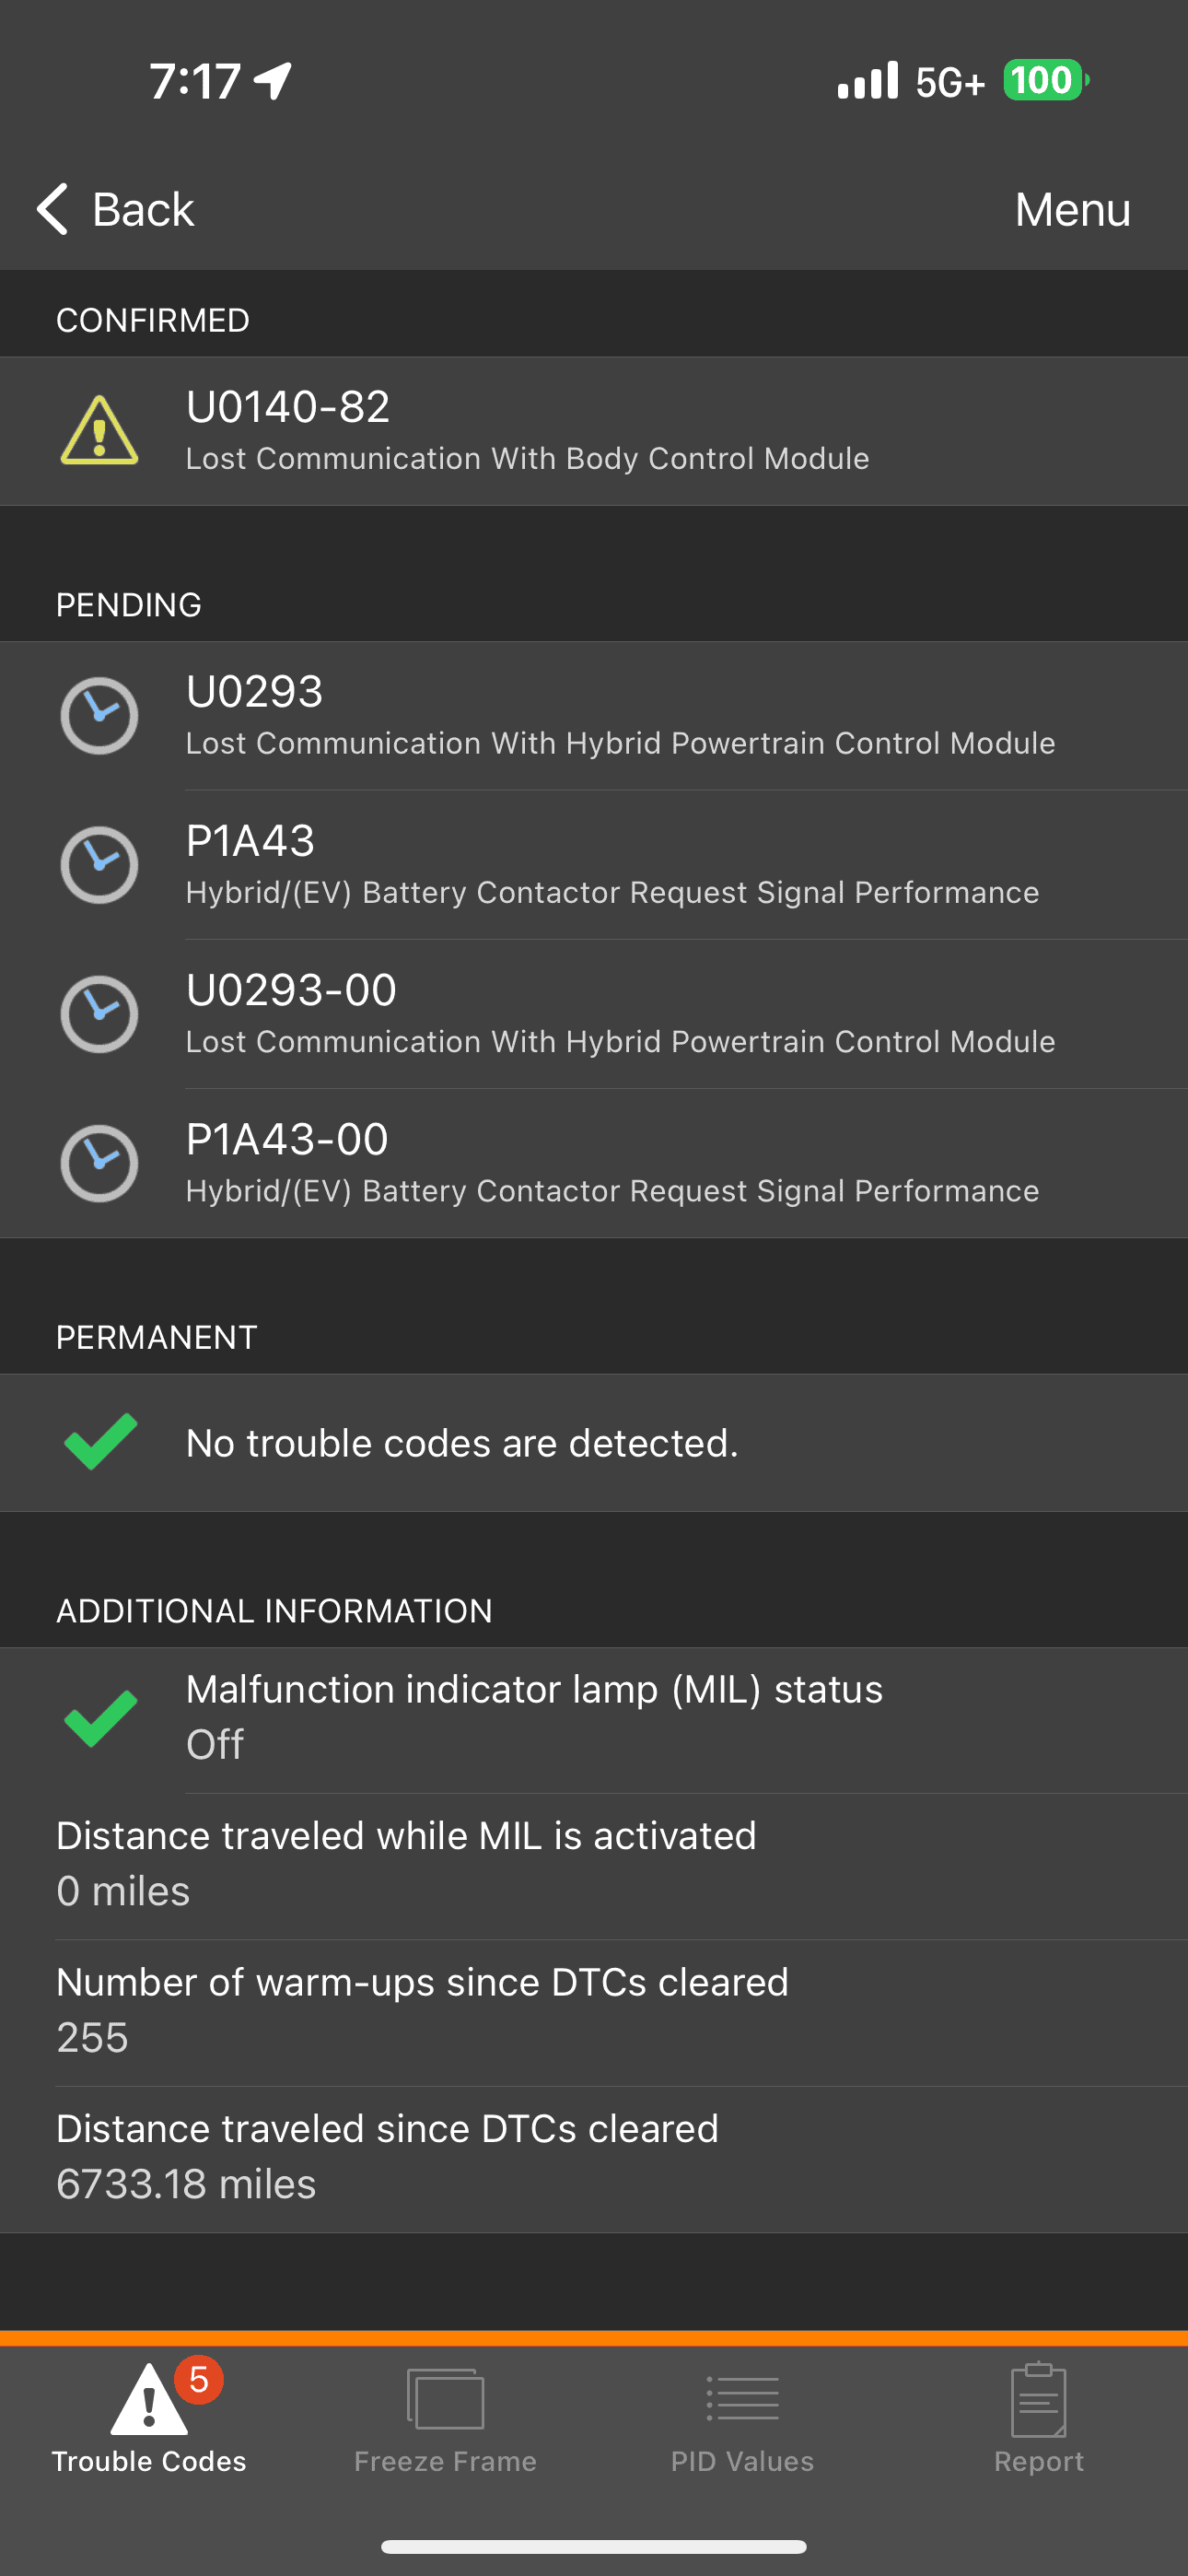The width and height of the screenshot is (1188, 2576).
Task: Tap the back chevron arrow
Action: [52, 209]
